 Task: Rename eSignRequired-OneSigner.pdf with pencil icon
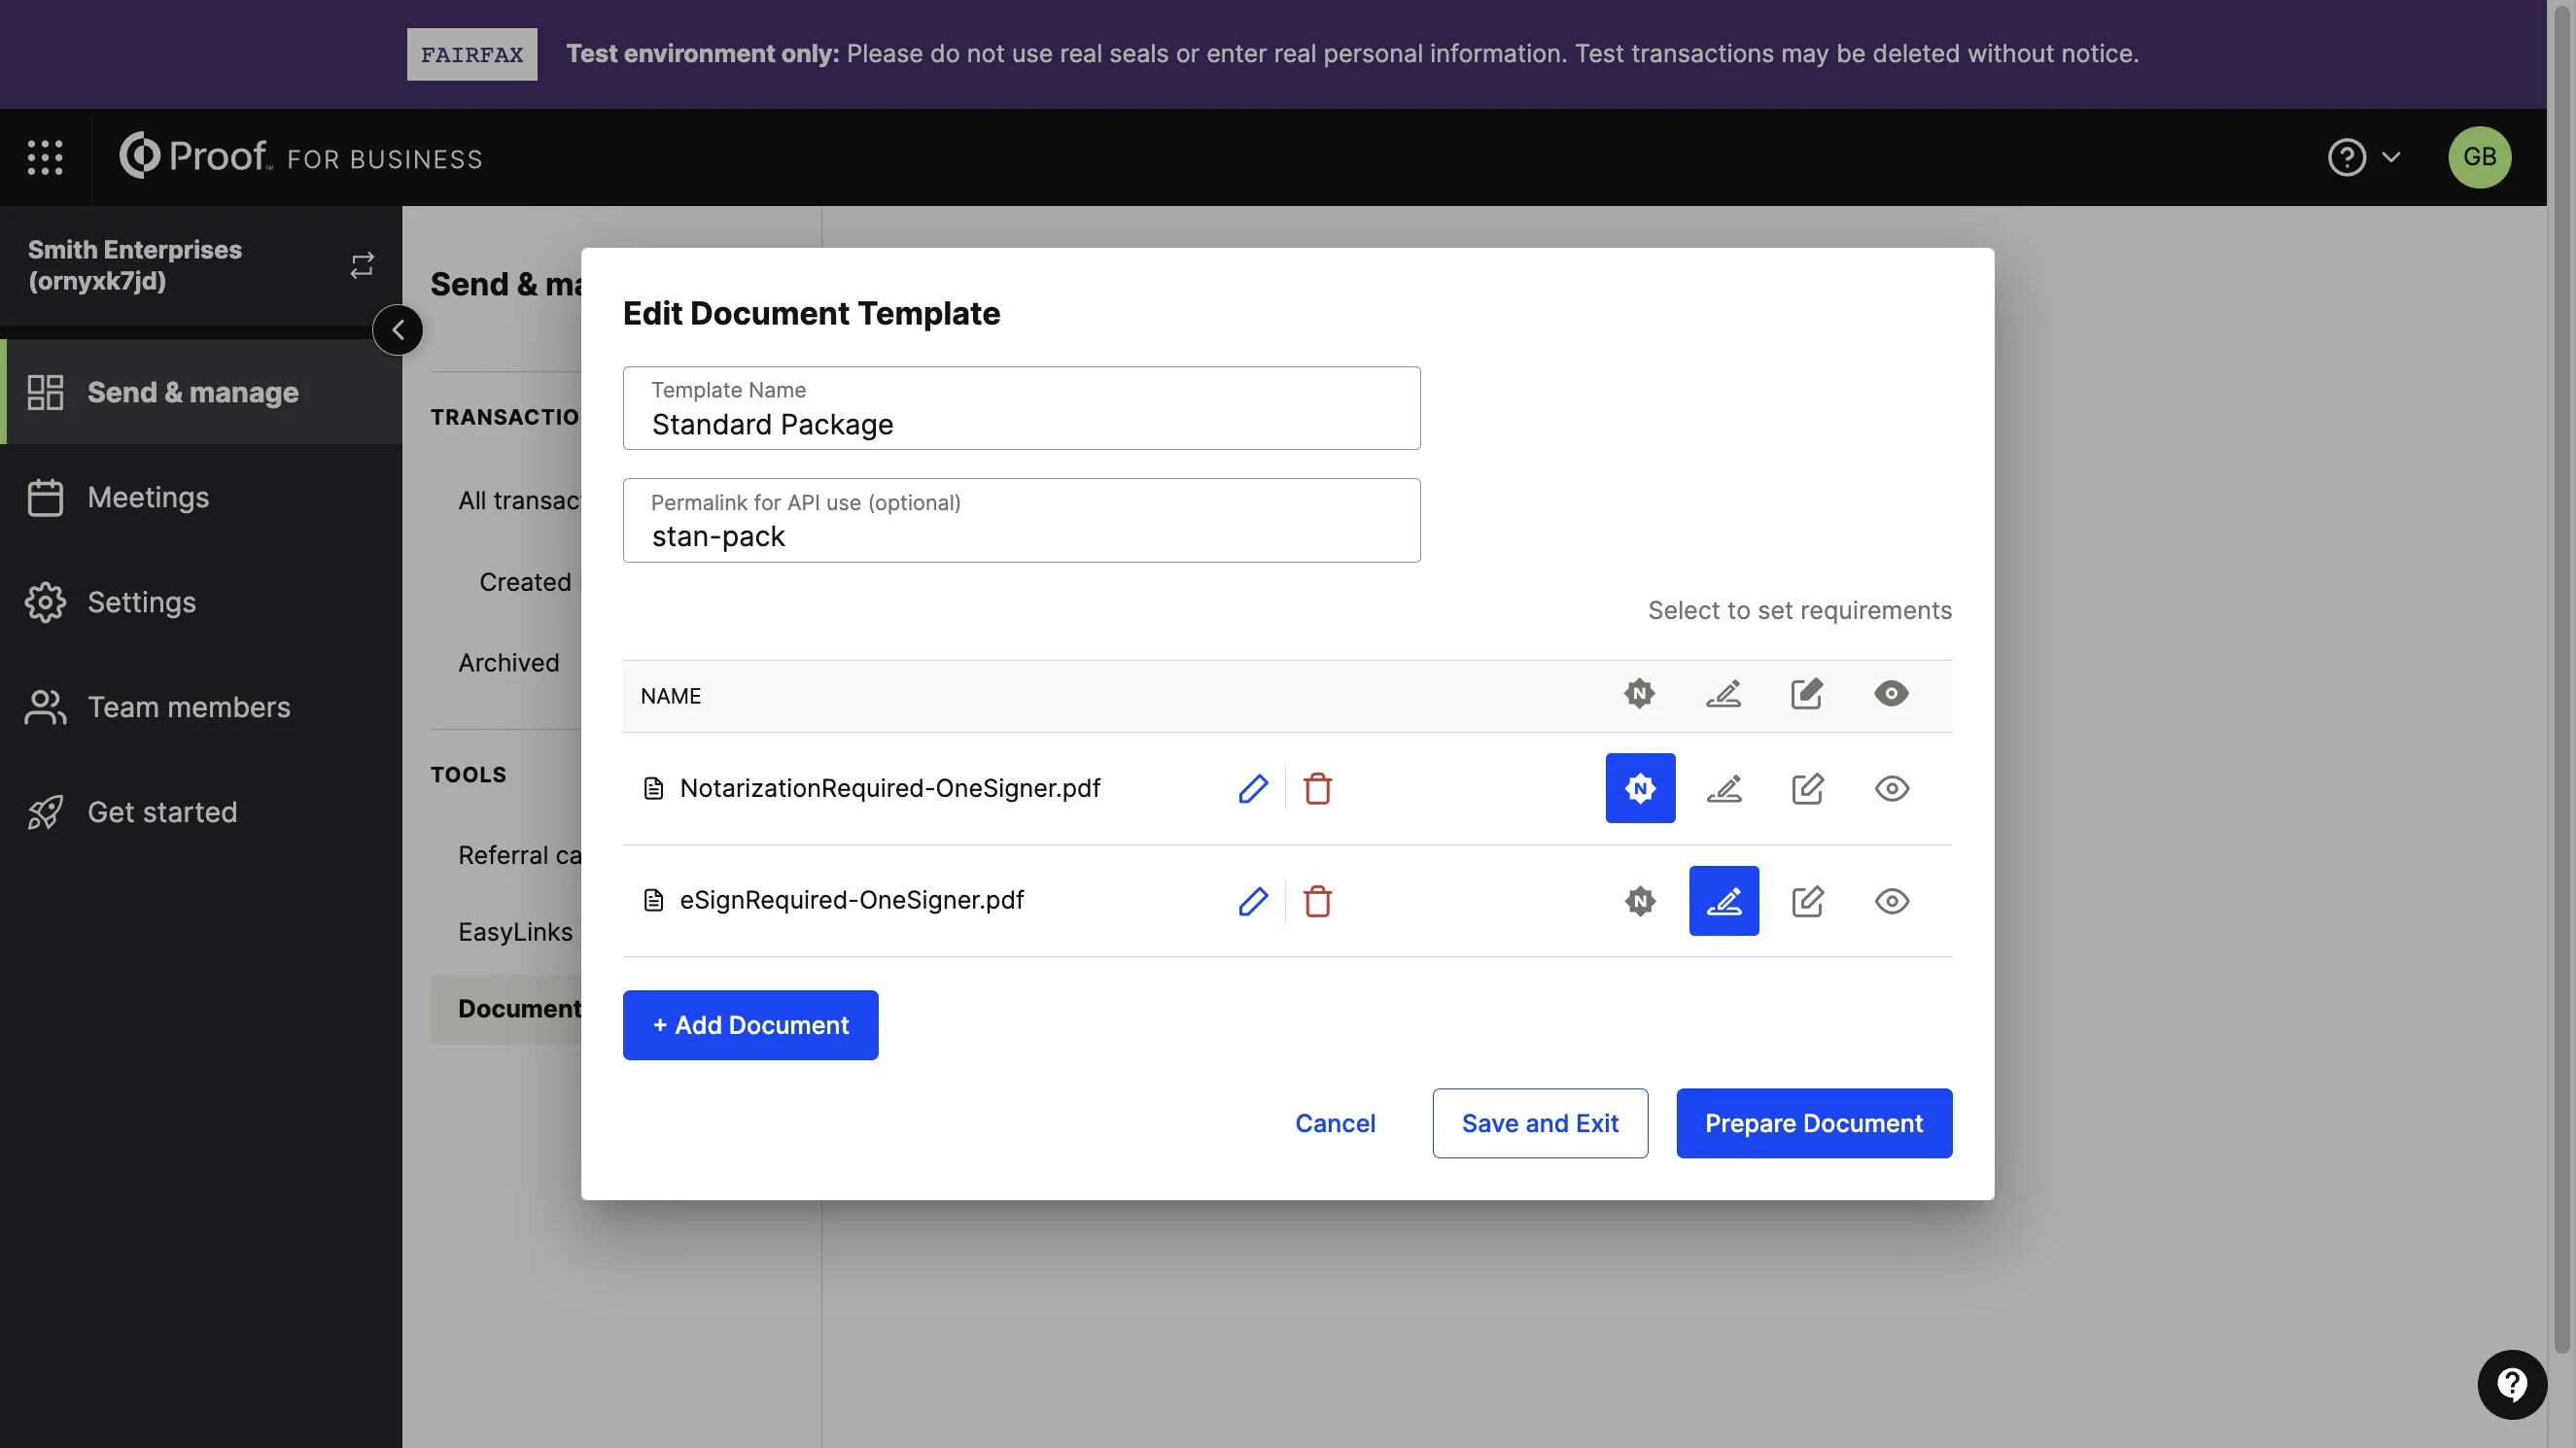[x=1252, y=901]
